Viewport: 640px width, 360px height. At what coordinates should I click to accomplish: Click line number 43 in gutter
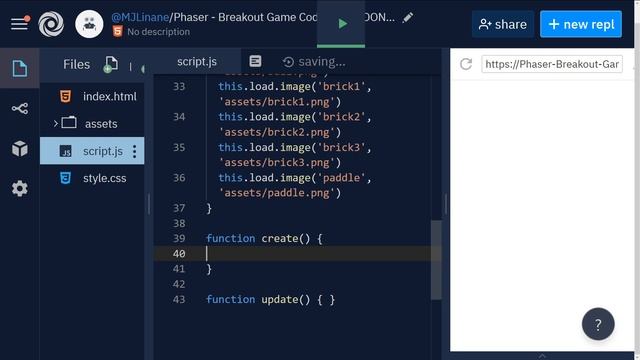[179, 300]
